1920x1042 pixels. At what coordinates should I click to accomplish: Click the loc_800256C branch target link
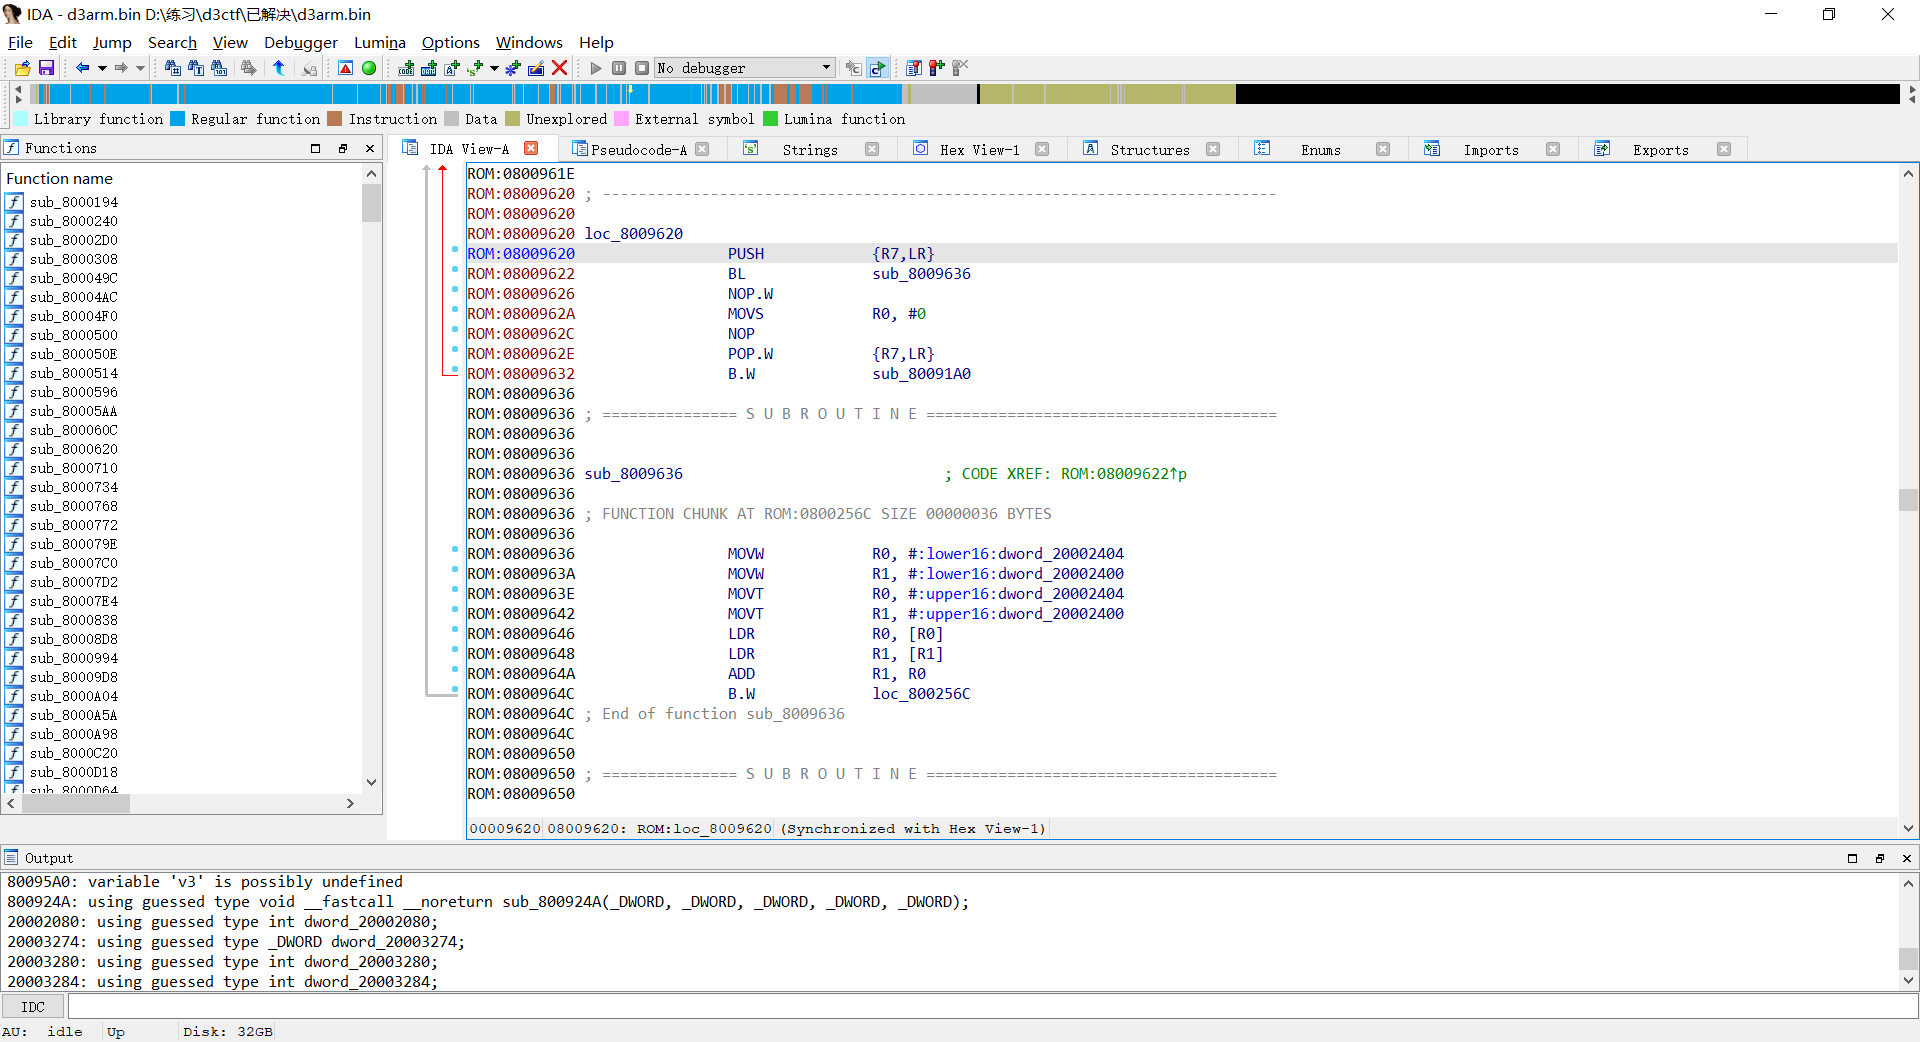click(x=921, y=694)
